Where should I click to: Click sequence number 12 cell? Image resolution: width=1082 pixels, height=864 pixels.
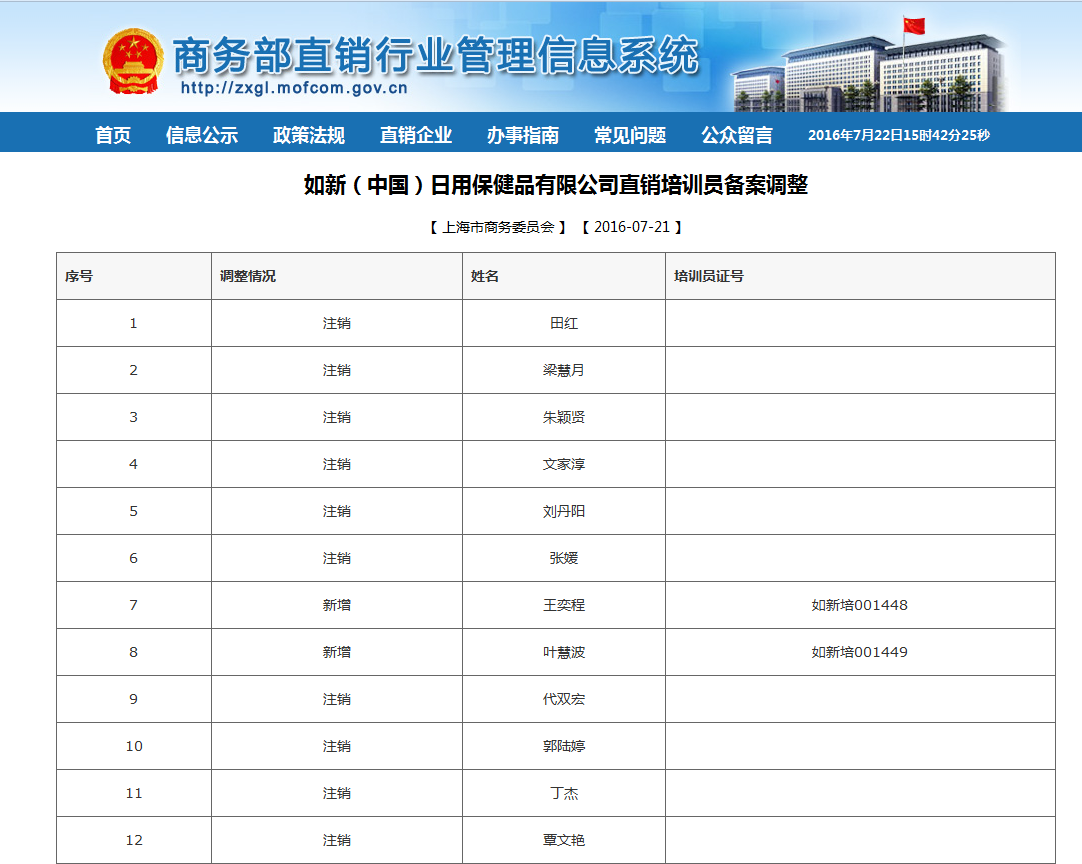tap(134, 840)
